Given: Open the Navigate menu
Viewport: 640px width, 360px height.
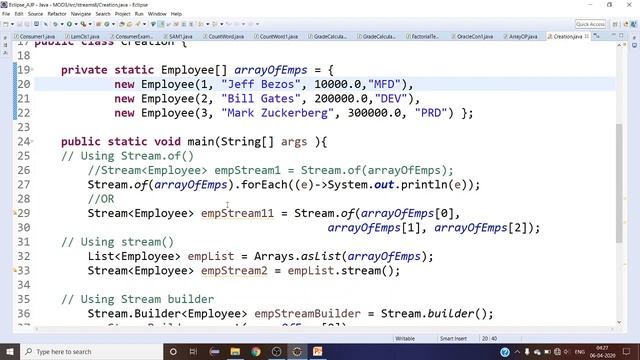Looking at the screenshot, I should [81, 14].
